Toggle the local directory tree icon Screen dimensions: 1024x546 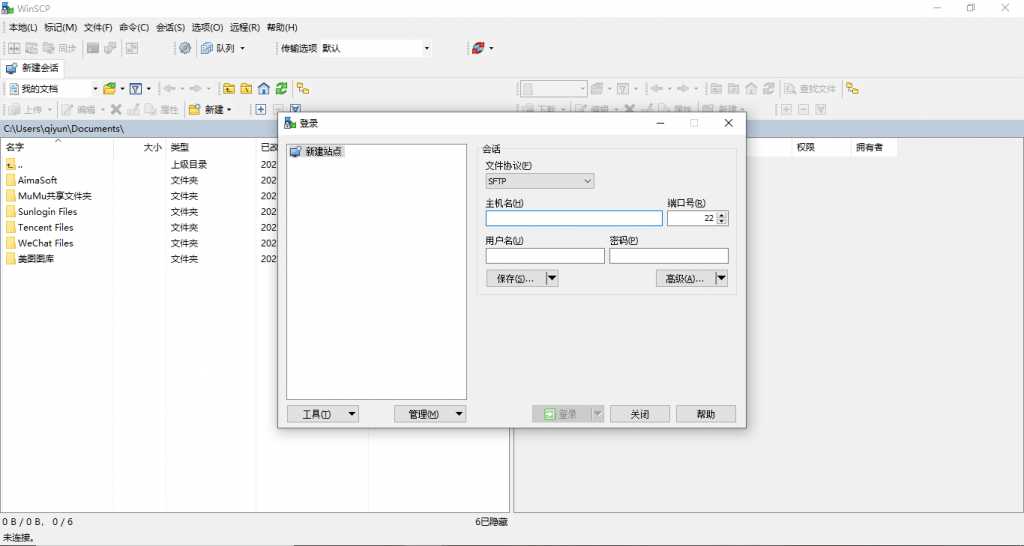click(303, 89)
